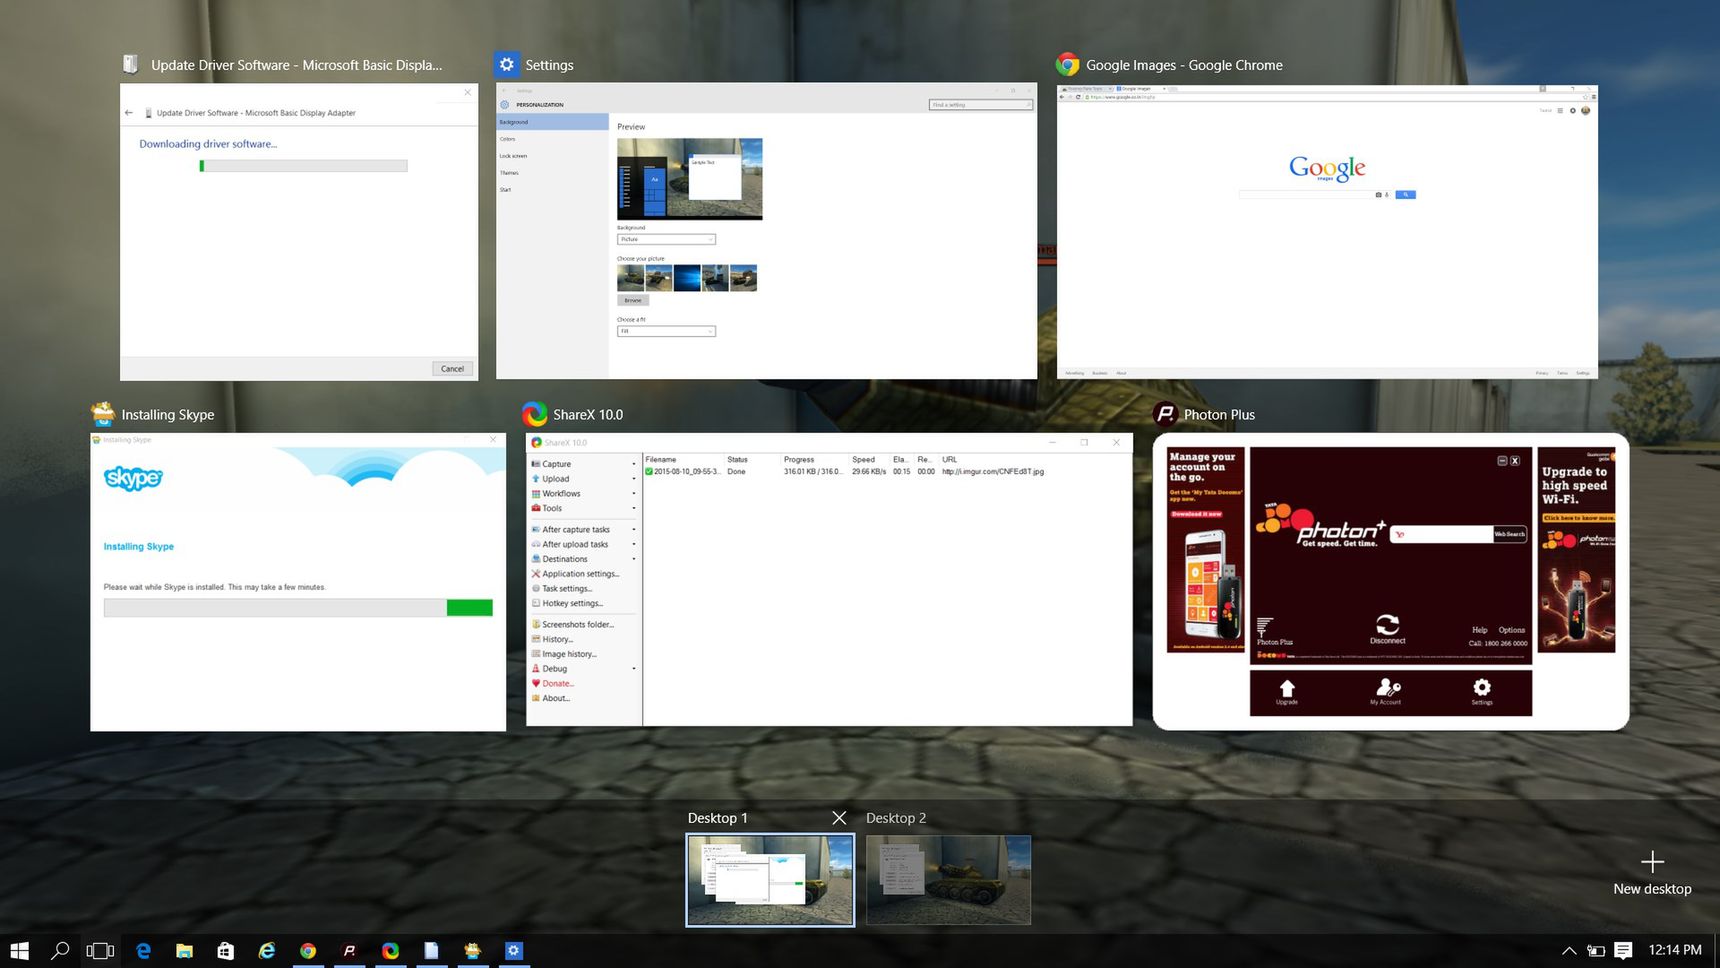
Task: Click the Task View taskbar button
Action: 101,951
